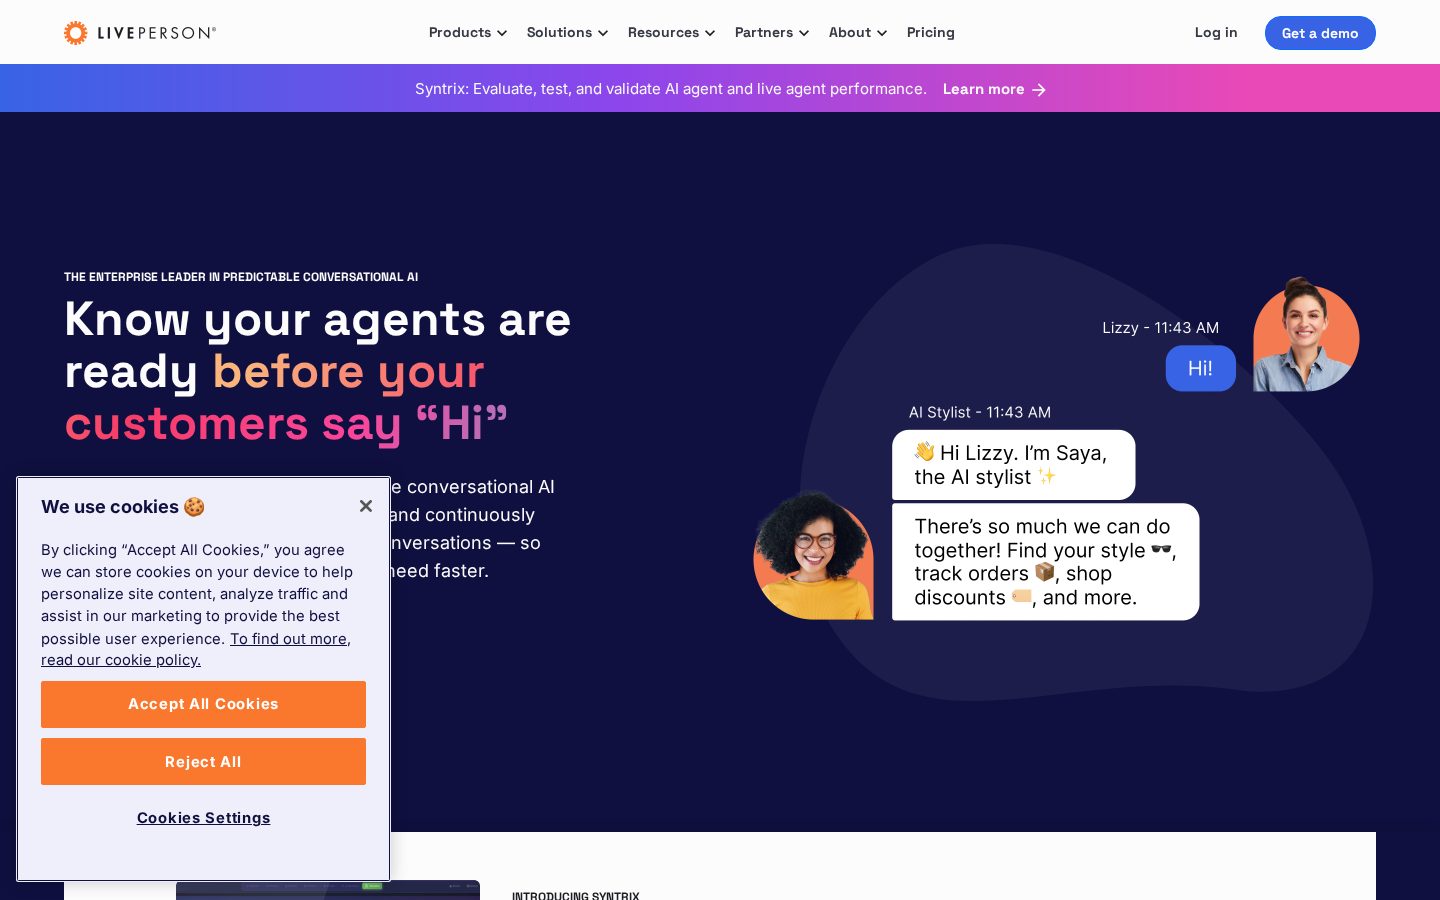
Task: Click the AI stylist avatar photo
Action: [813, 555]
